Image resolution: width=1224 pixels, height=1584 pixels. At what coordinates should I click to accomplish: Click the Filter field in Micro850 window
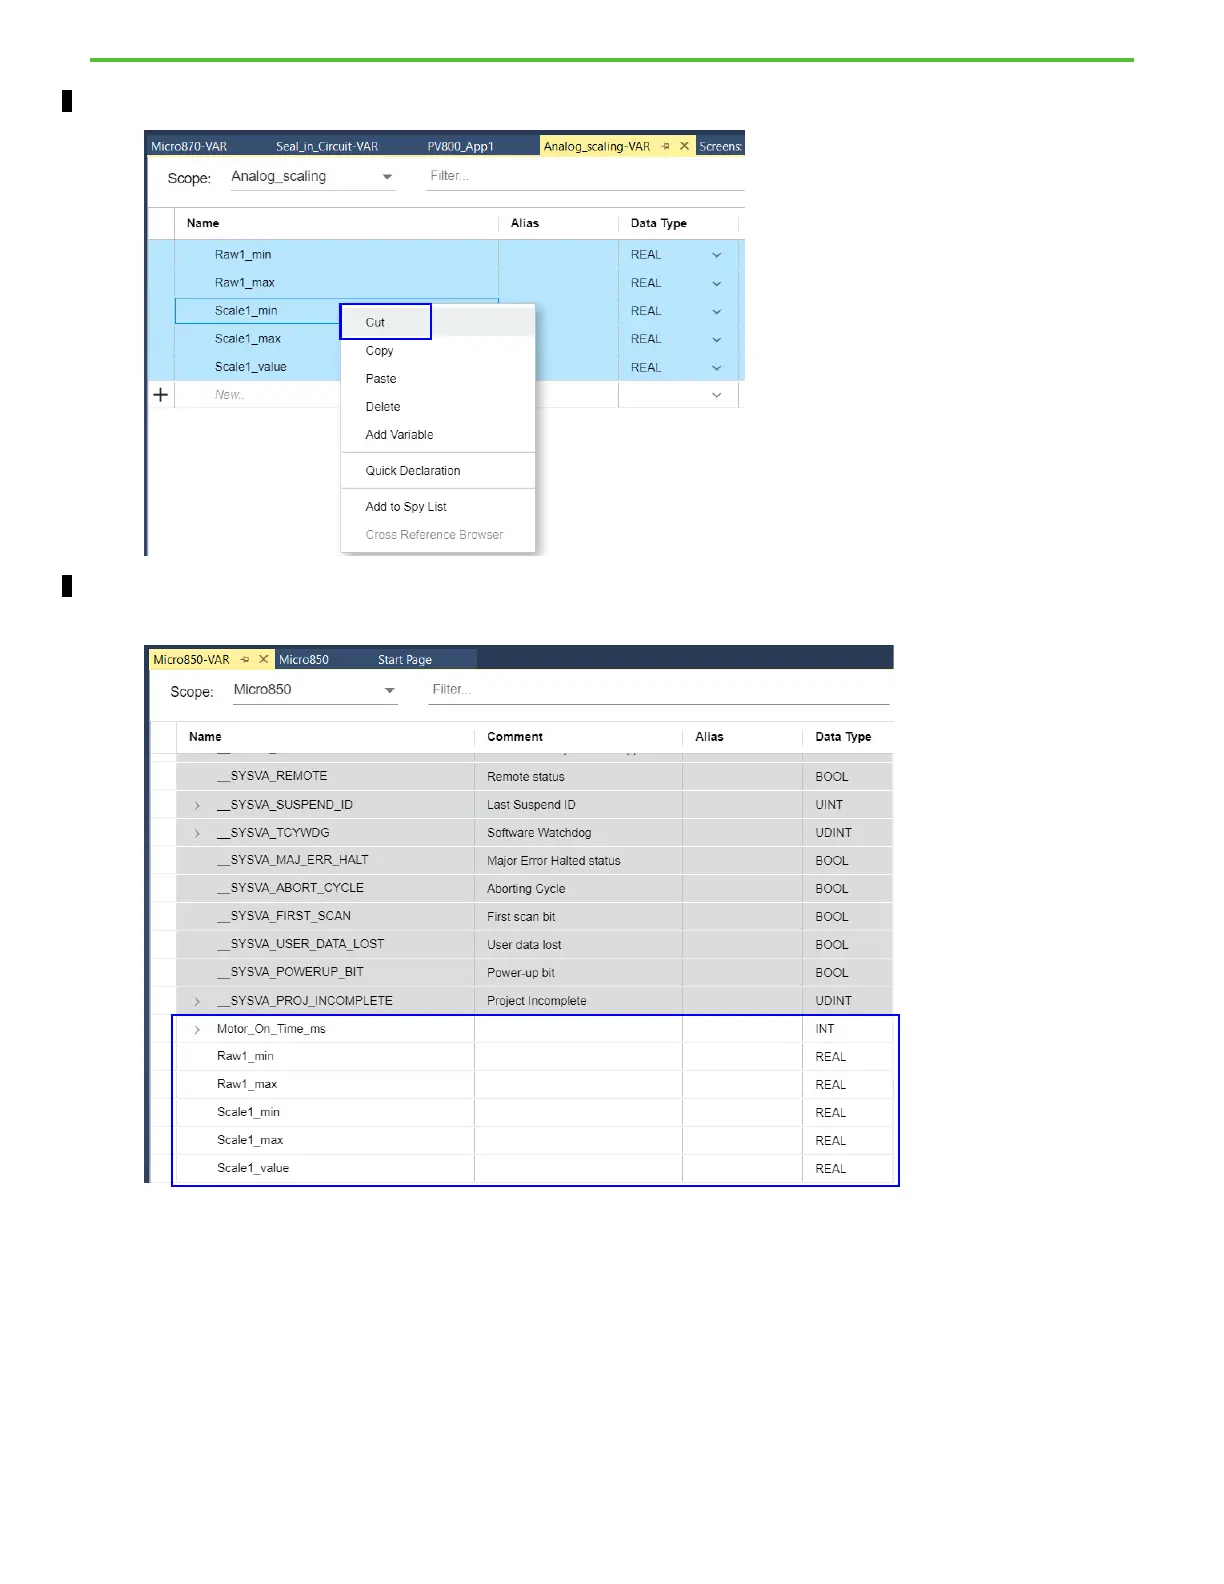coord(658,689)
